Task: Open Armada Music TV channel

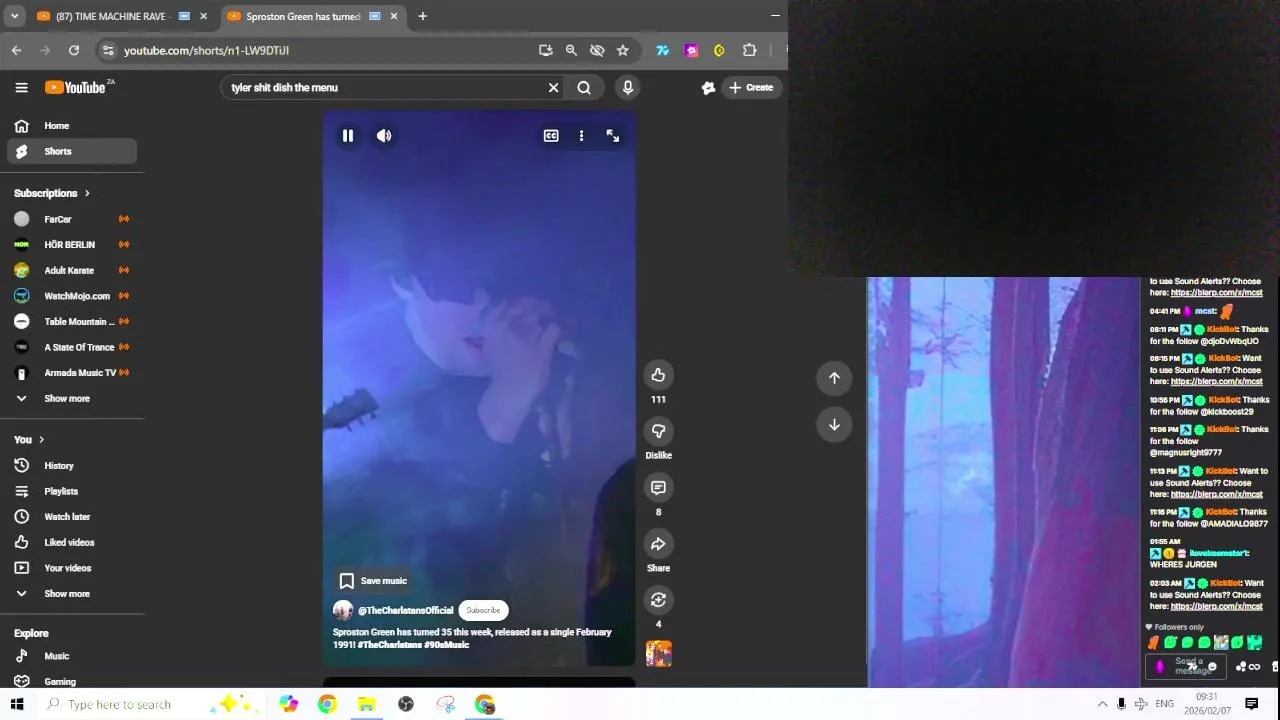Action: [71, 373]
